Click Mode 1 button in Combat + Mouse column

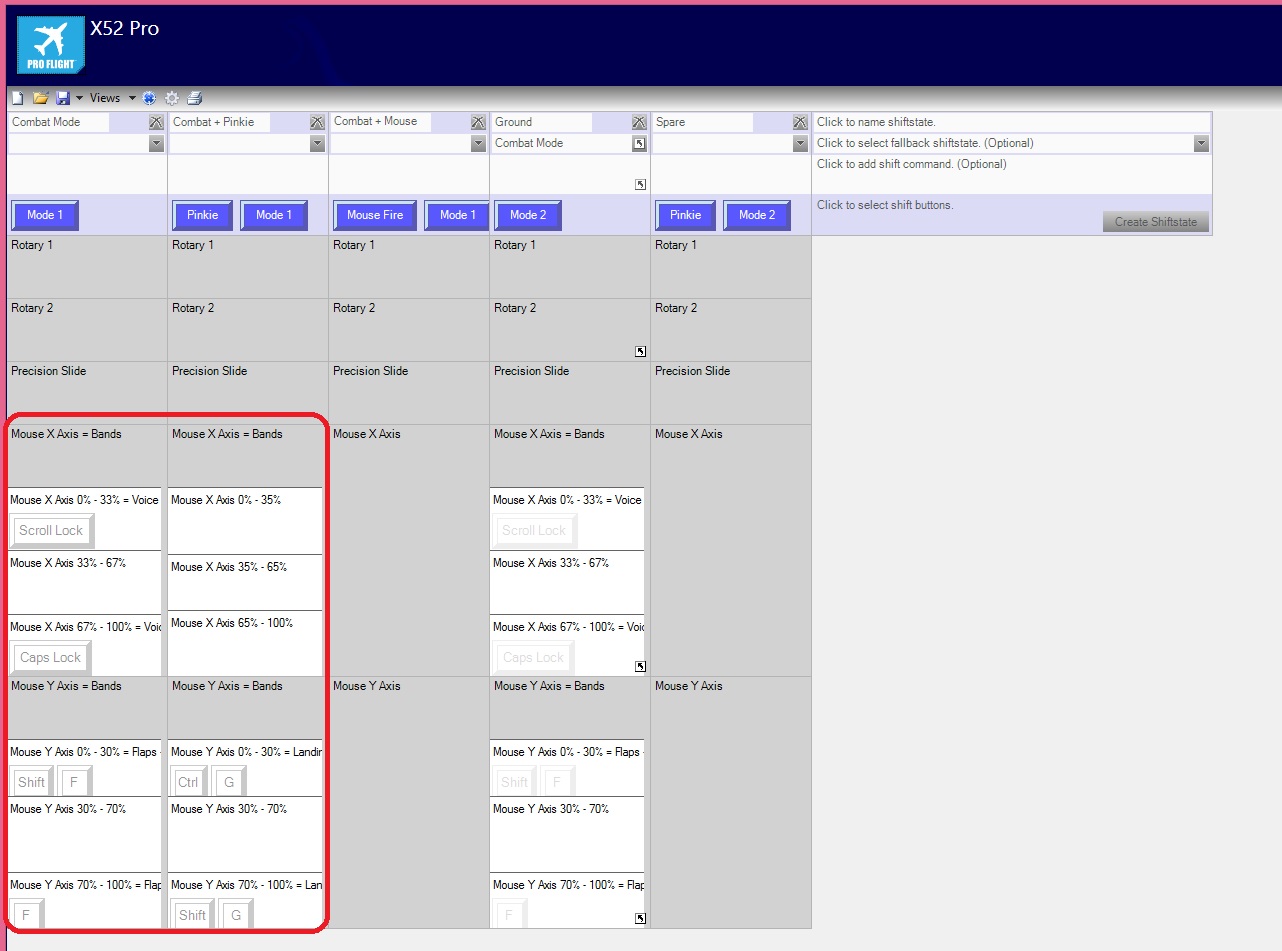(457, 215)
